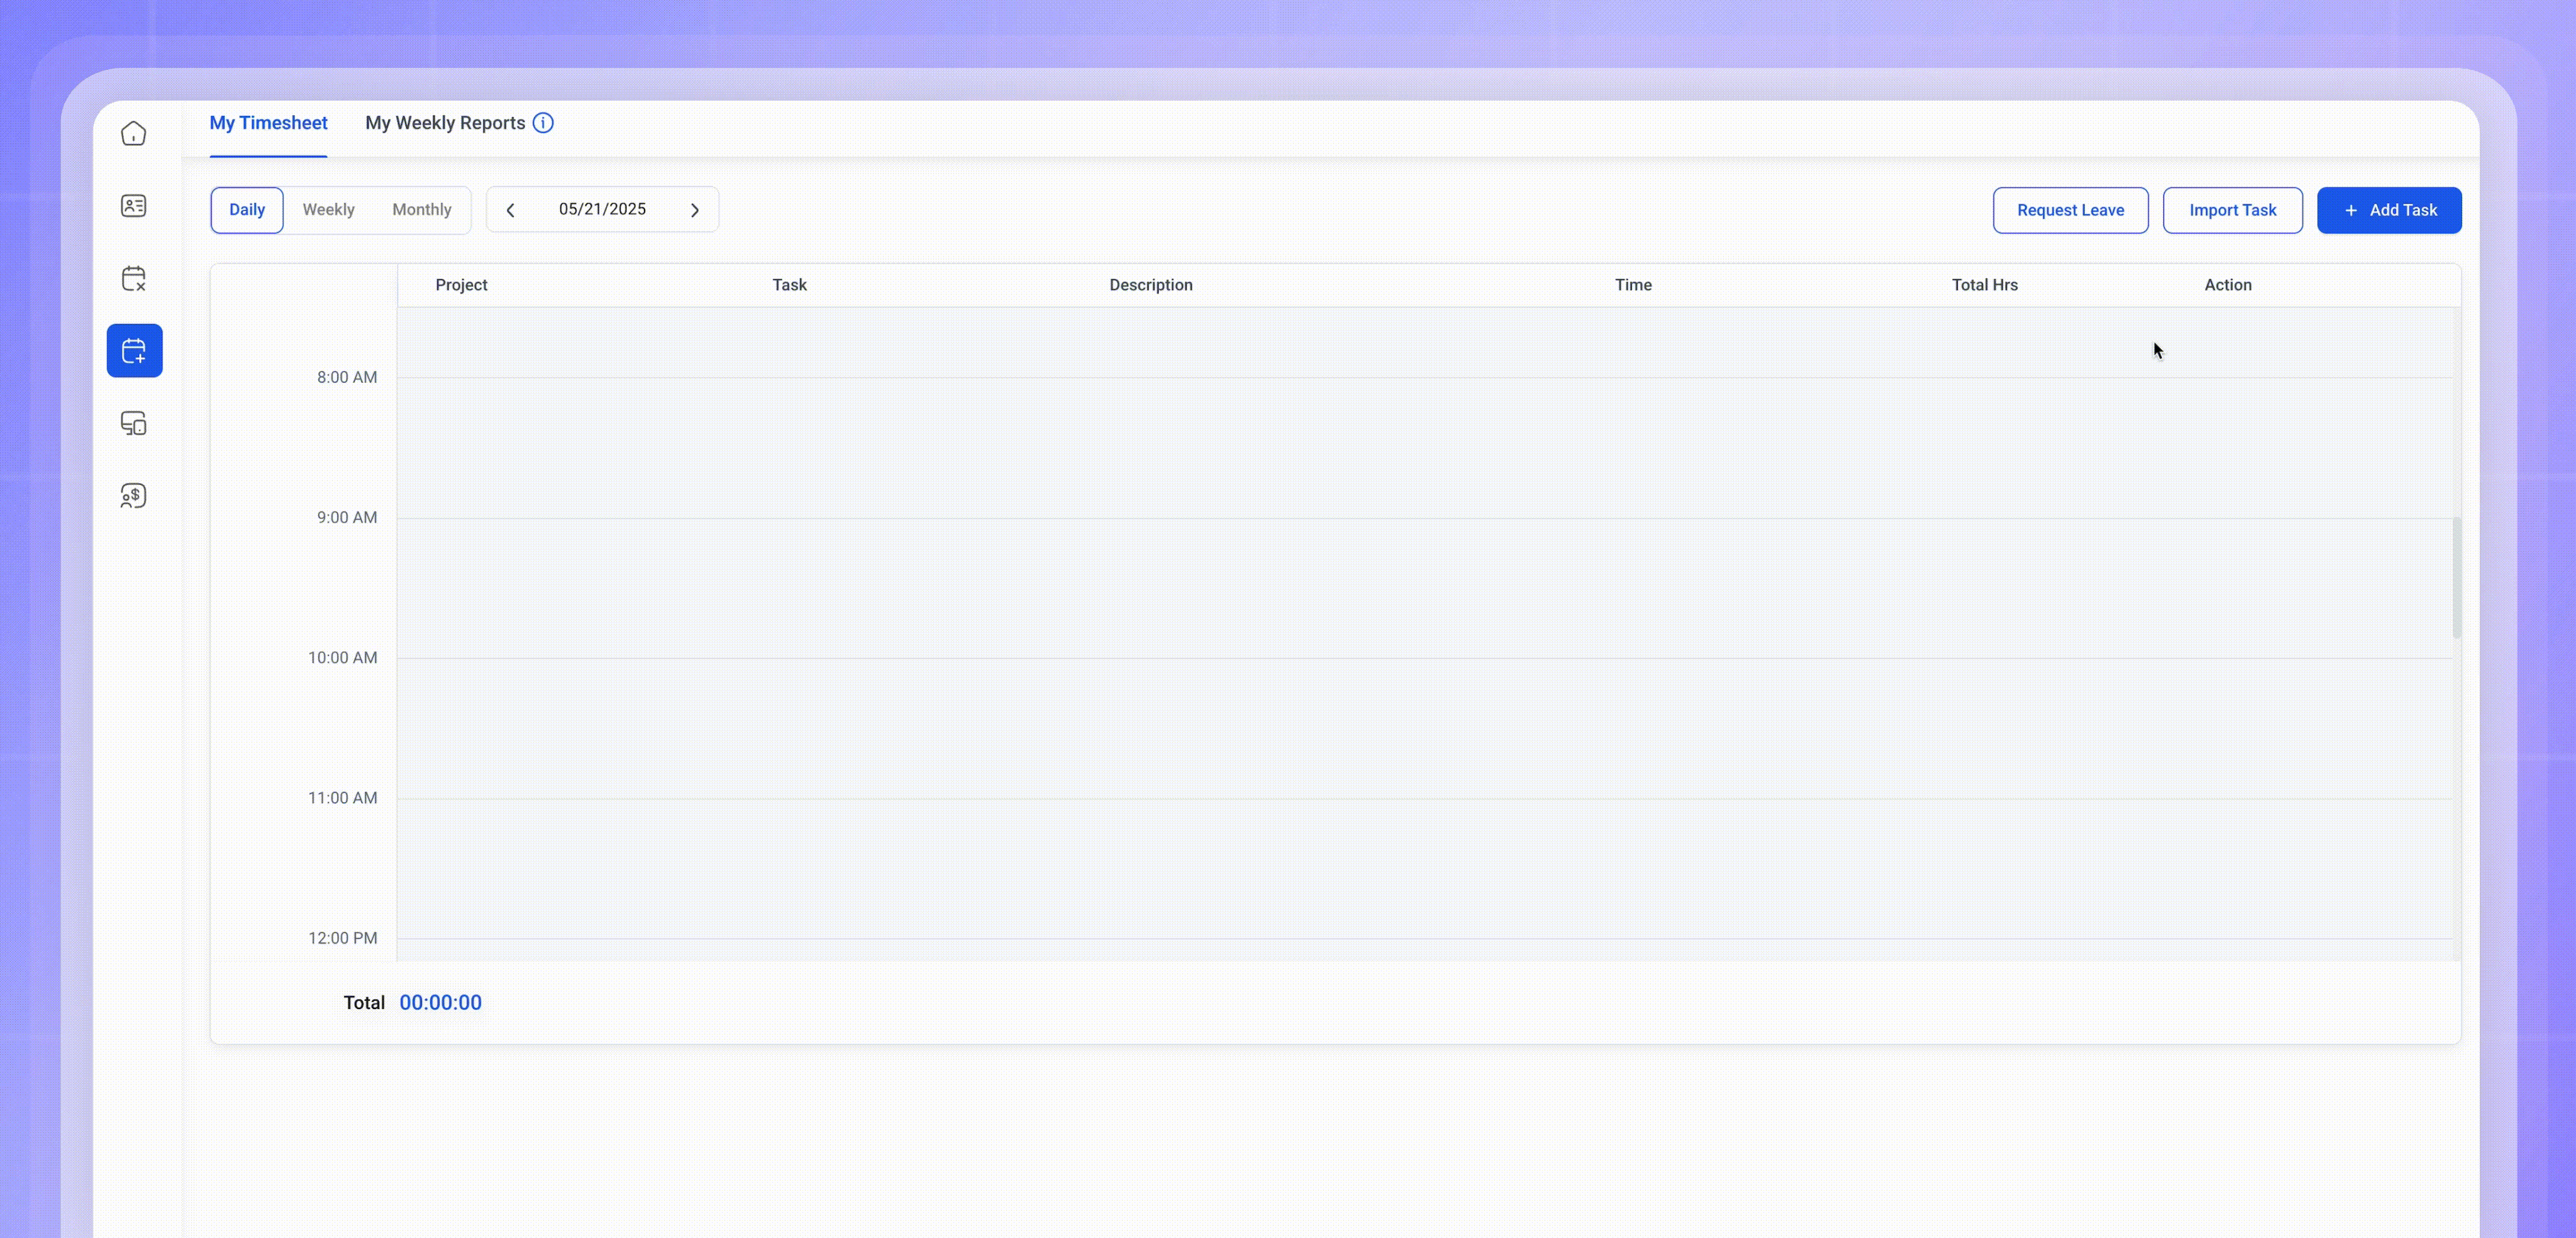Open the devices/monitor sidebar icon
Image resolution: width=2576 pixels, height=1238 pixels.
tap(134, 423)
